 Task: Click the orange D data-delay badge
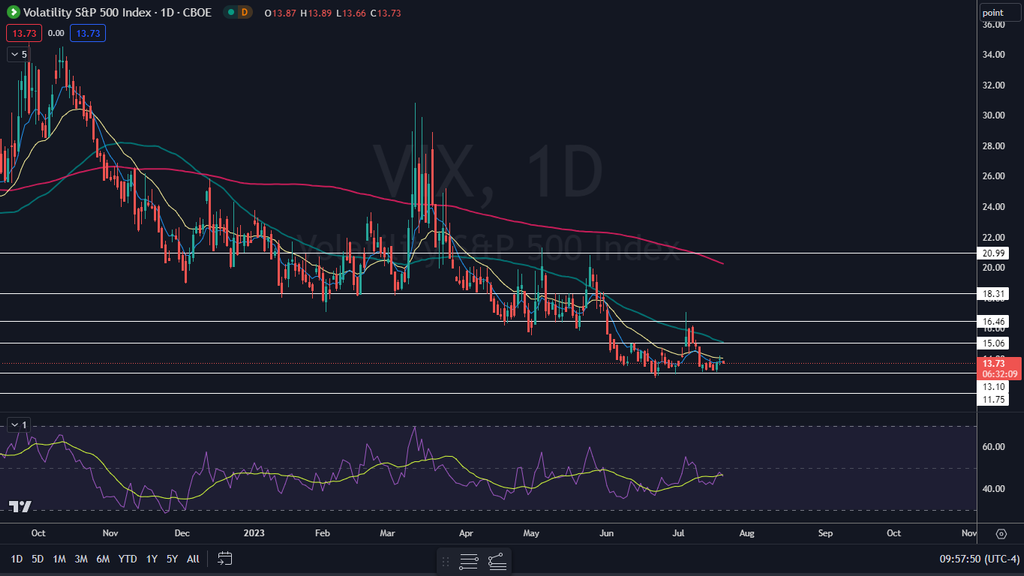245,12
